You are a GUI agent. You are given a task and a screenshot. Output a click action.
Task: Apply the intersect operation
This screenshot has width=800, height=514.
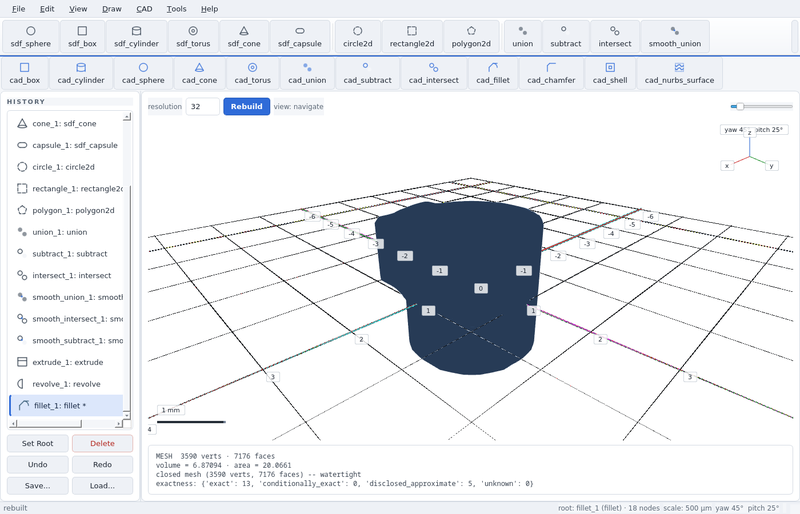(614, 37)
